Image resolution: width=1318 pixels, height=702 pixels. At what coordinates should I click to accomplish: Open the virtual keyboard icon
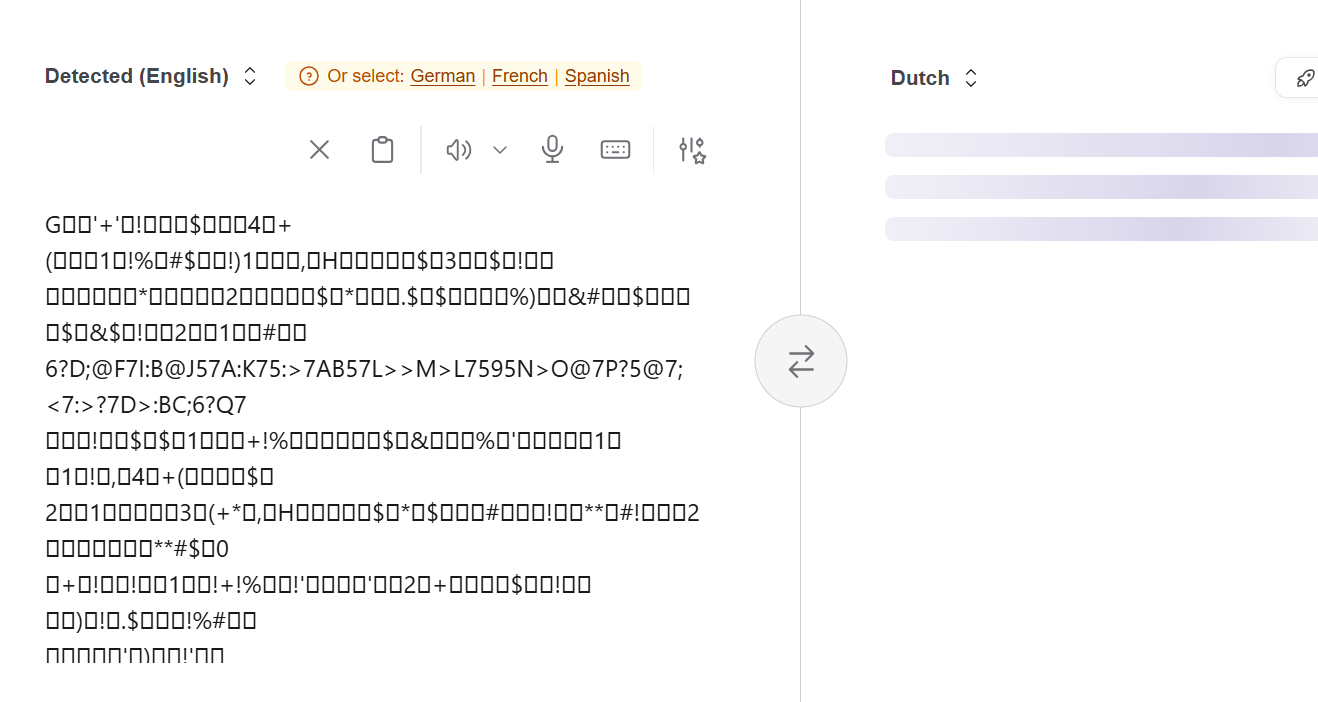(x=615, y=150)
